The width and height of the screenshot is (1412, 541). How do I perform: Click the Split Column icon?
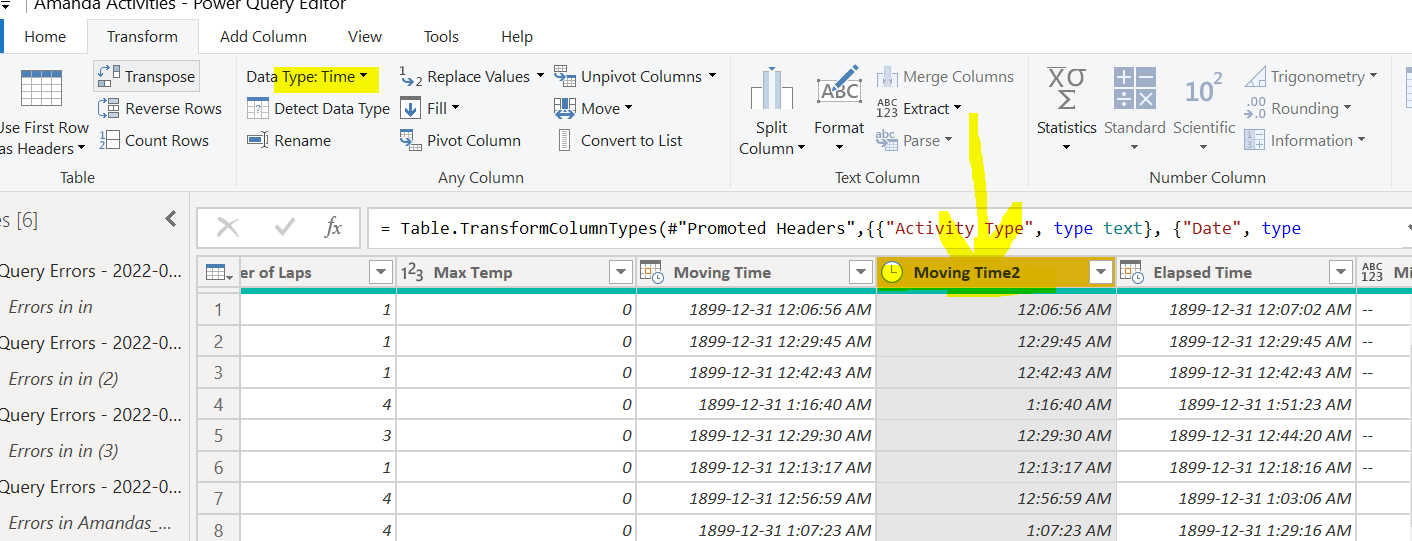pos(771,90)
